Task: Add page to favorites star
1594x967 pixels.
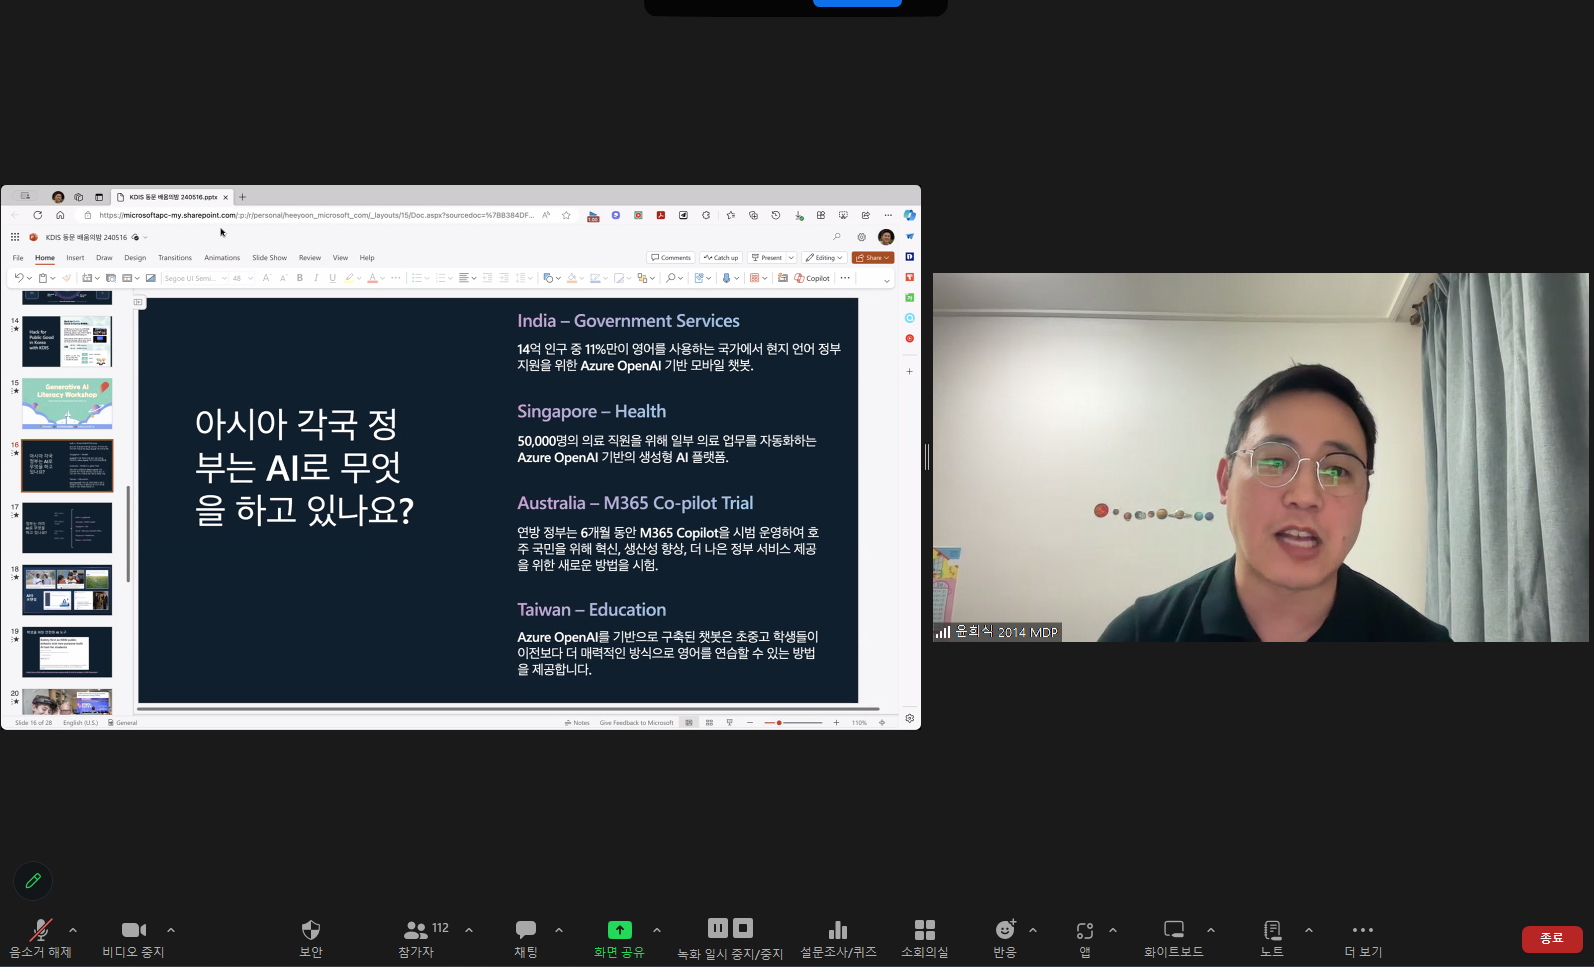Action: (x=566, y=215)
